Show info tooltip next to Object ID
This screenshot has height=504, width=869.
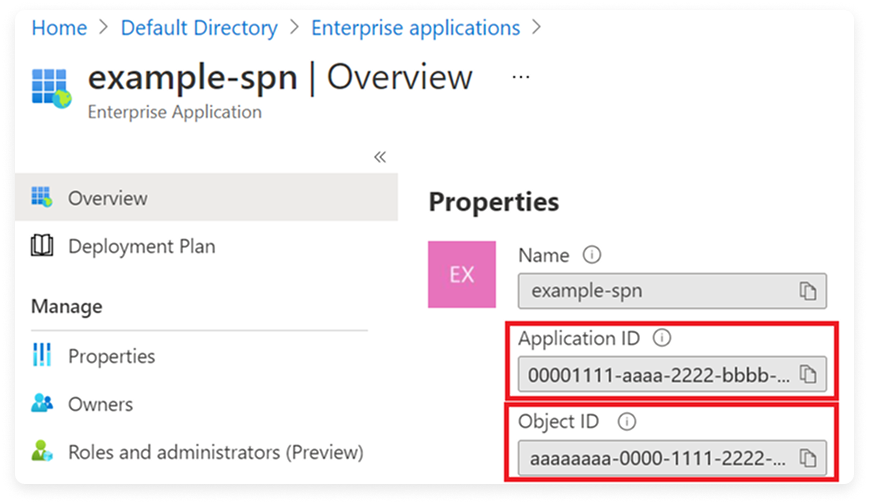[627, 422]
